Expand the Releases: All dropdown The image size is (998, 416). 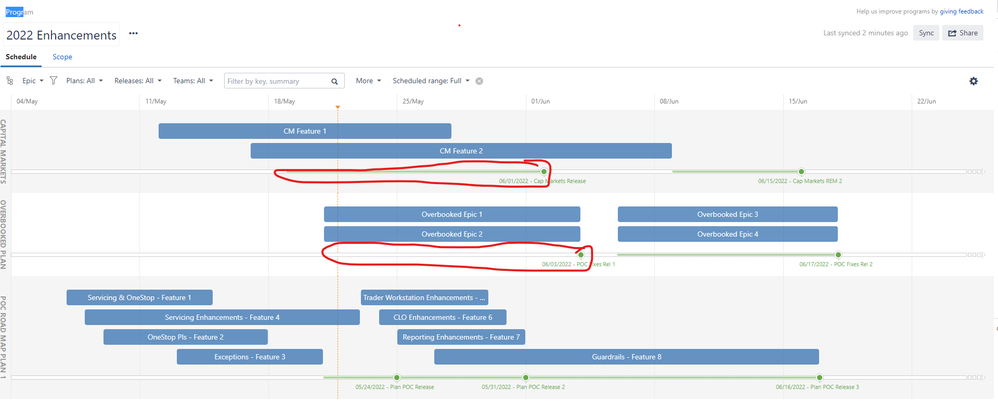coord(137,81)
